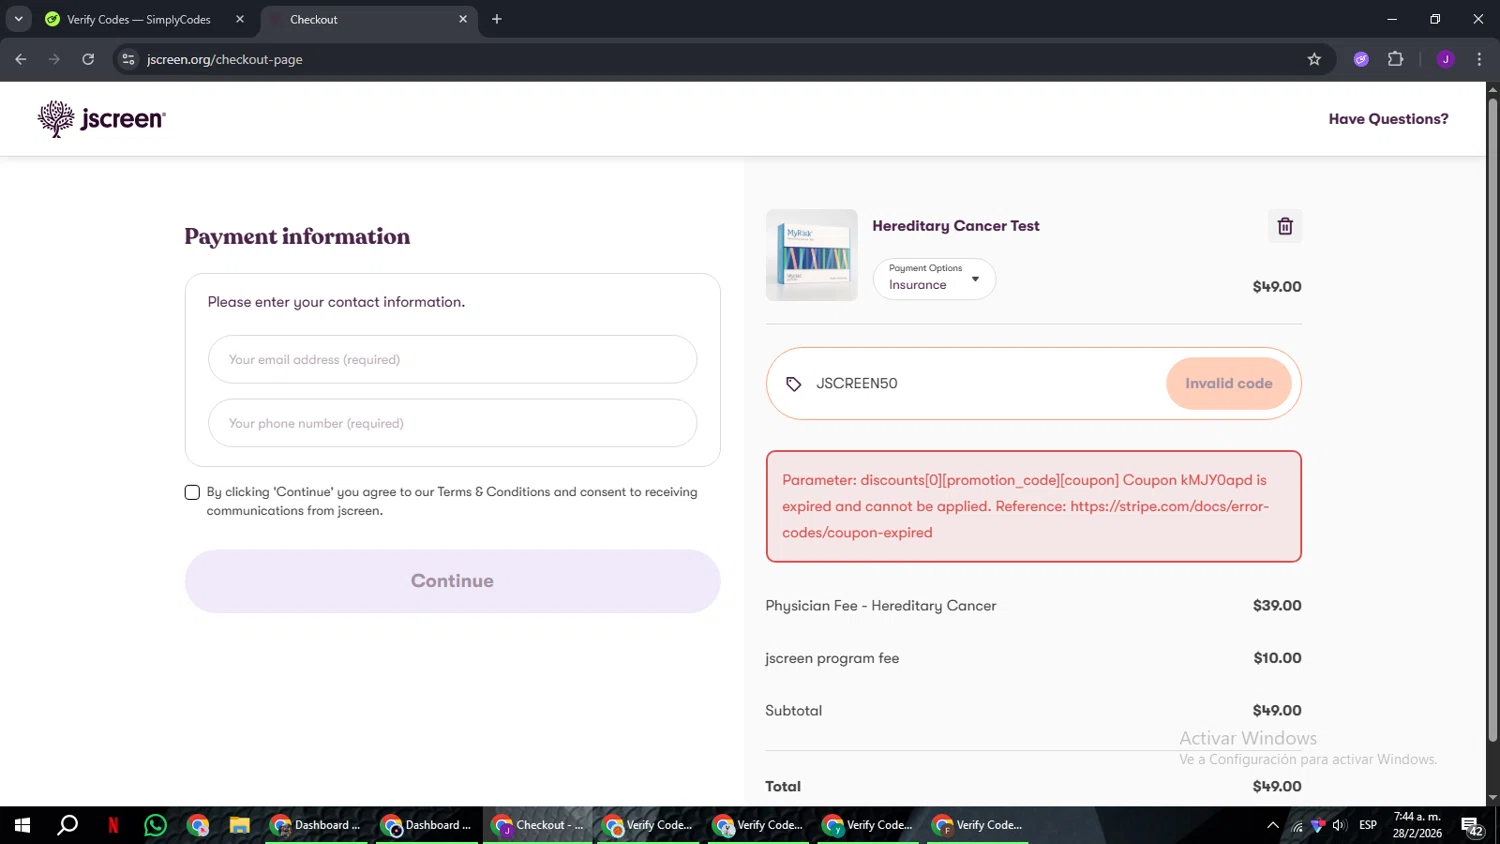This screenshot has width=1500, height=844.
Task: Click the address bar URL
Action: [224, 59]
